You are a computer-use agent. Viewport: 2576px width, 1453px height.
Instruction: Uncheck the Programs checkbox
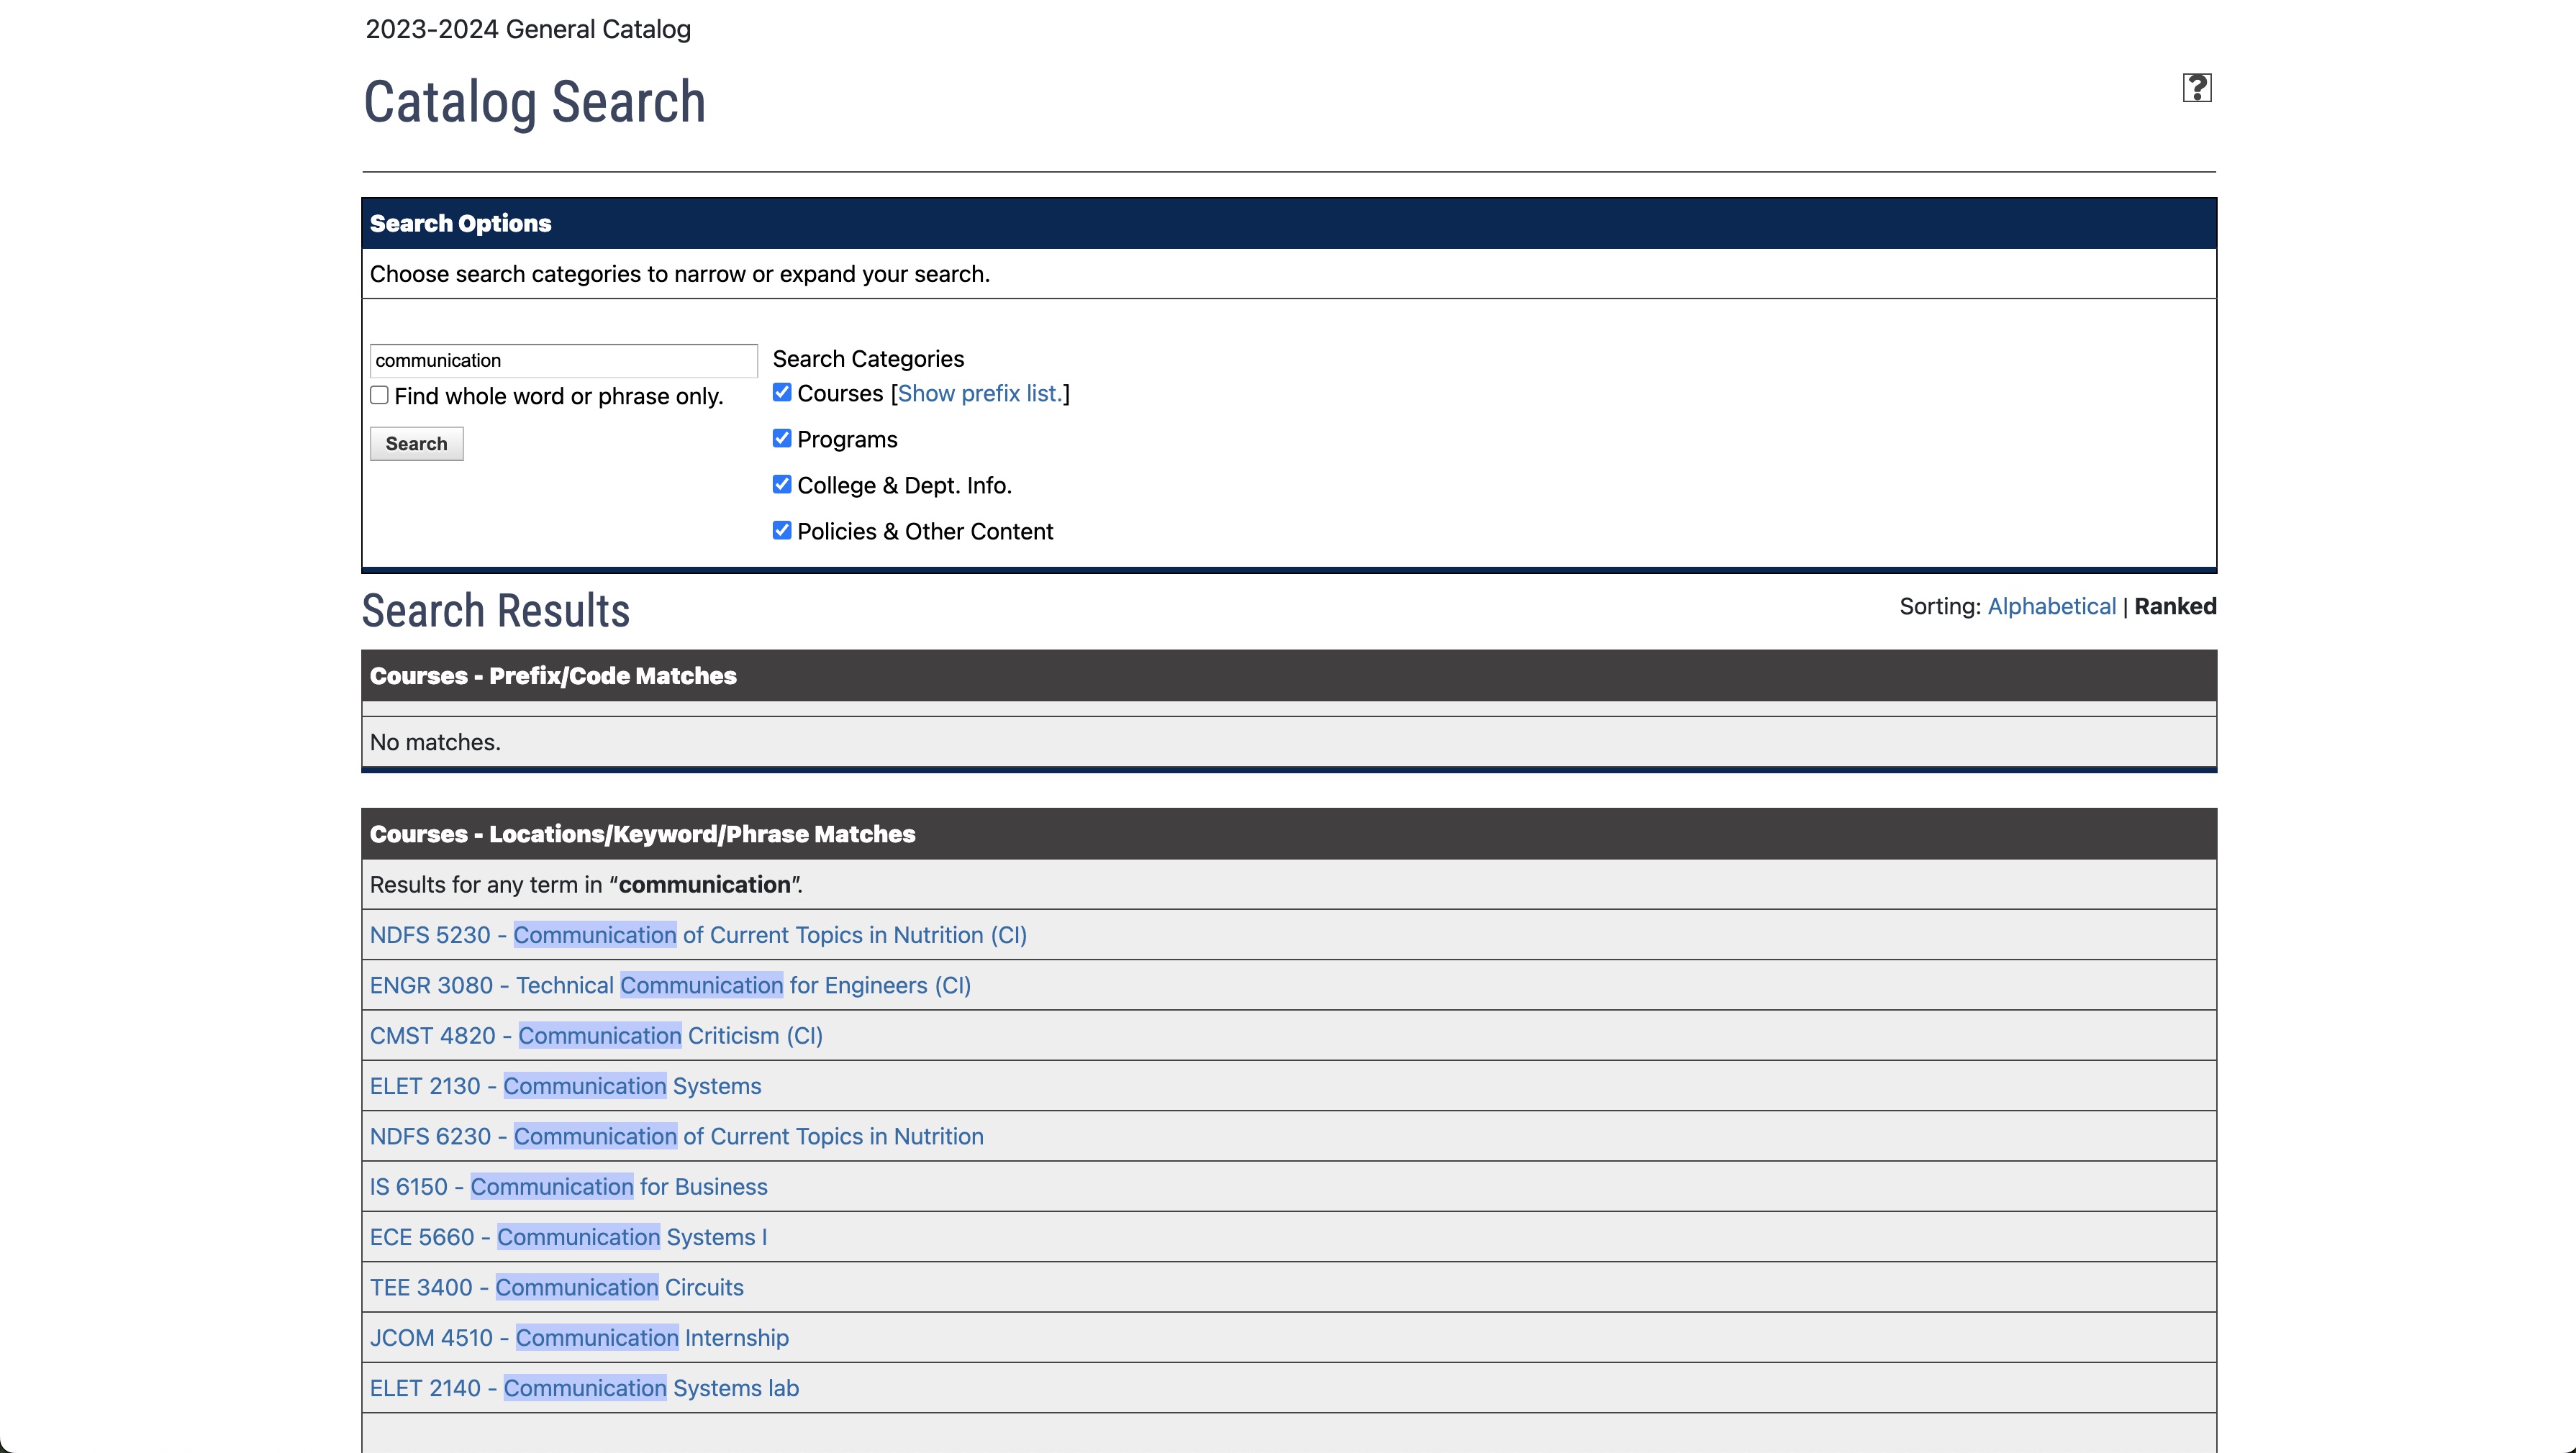782,438
